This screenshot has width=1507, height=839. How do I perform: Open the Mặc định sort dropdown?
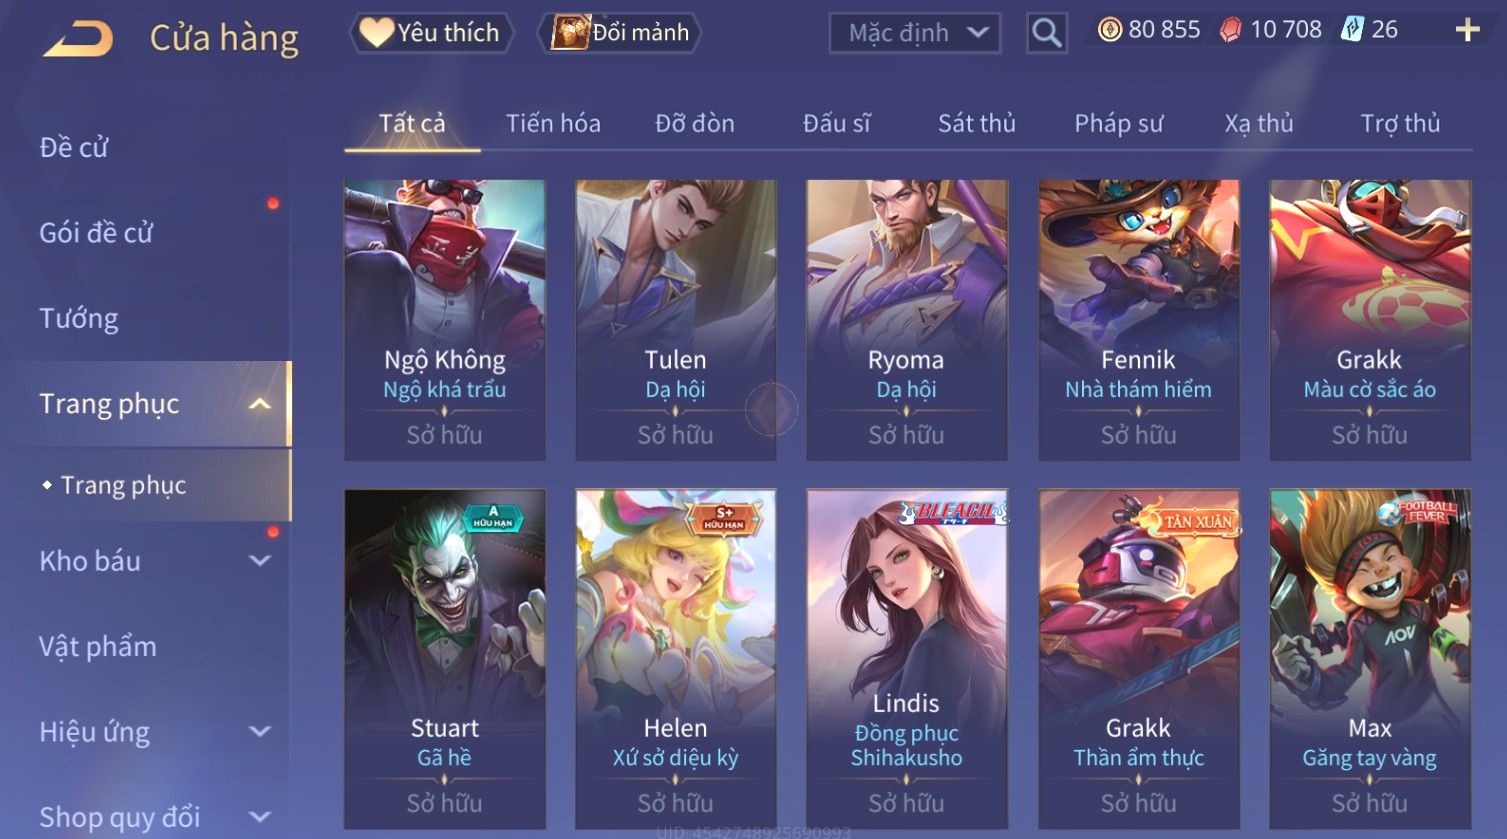916,33
